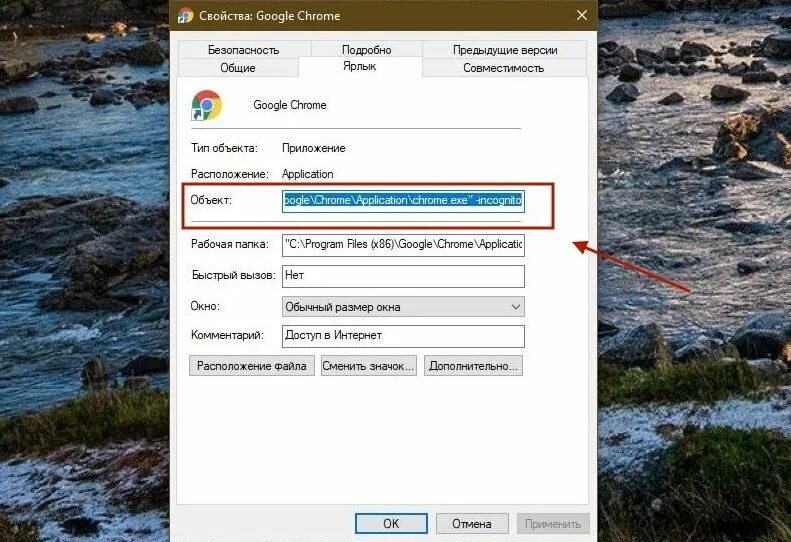Click the Google Chrome shortcut icon
This screenshot has width=791, height=542.
pos(206,105)
